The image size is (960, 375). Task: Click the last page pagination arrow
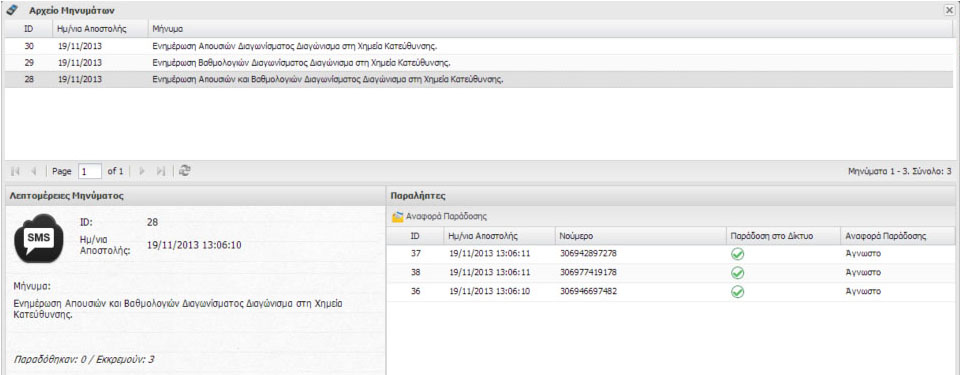point(161,172)
